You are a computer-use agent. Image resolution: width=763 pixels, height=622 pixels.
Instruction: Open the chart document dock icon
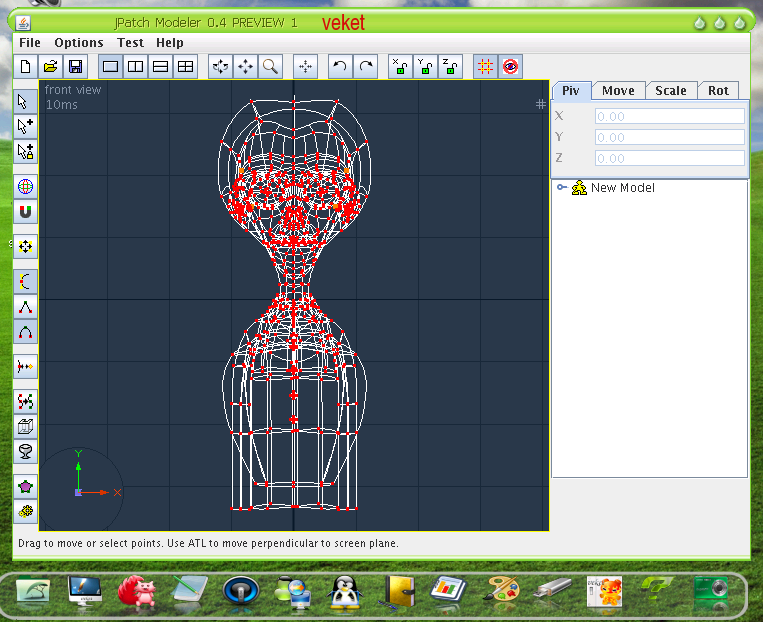pos(448,589)
